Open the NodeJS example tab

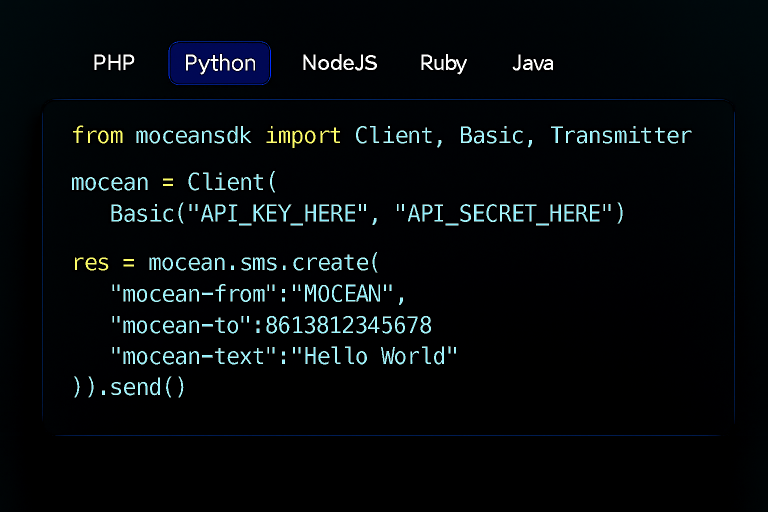pos(339,63)
